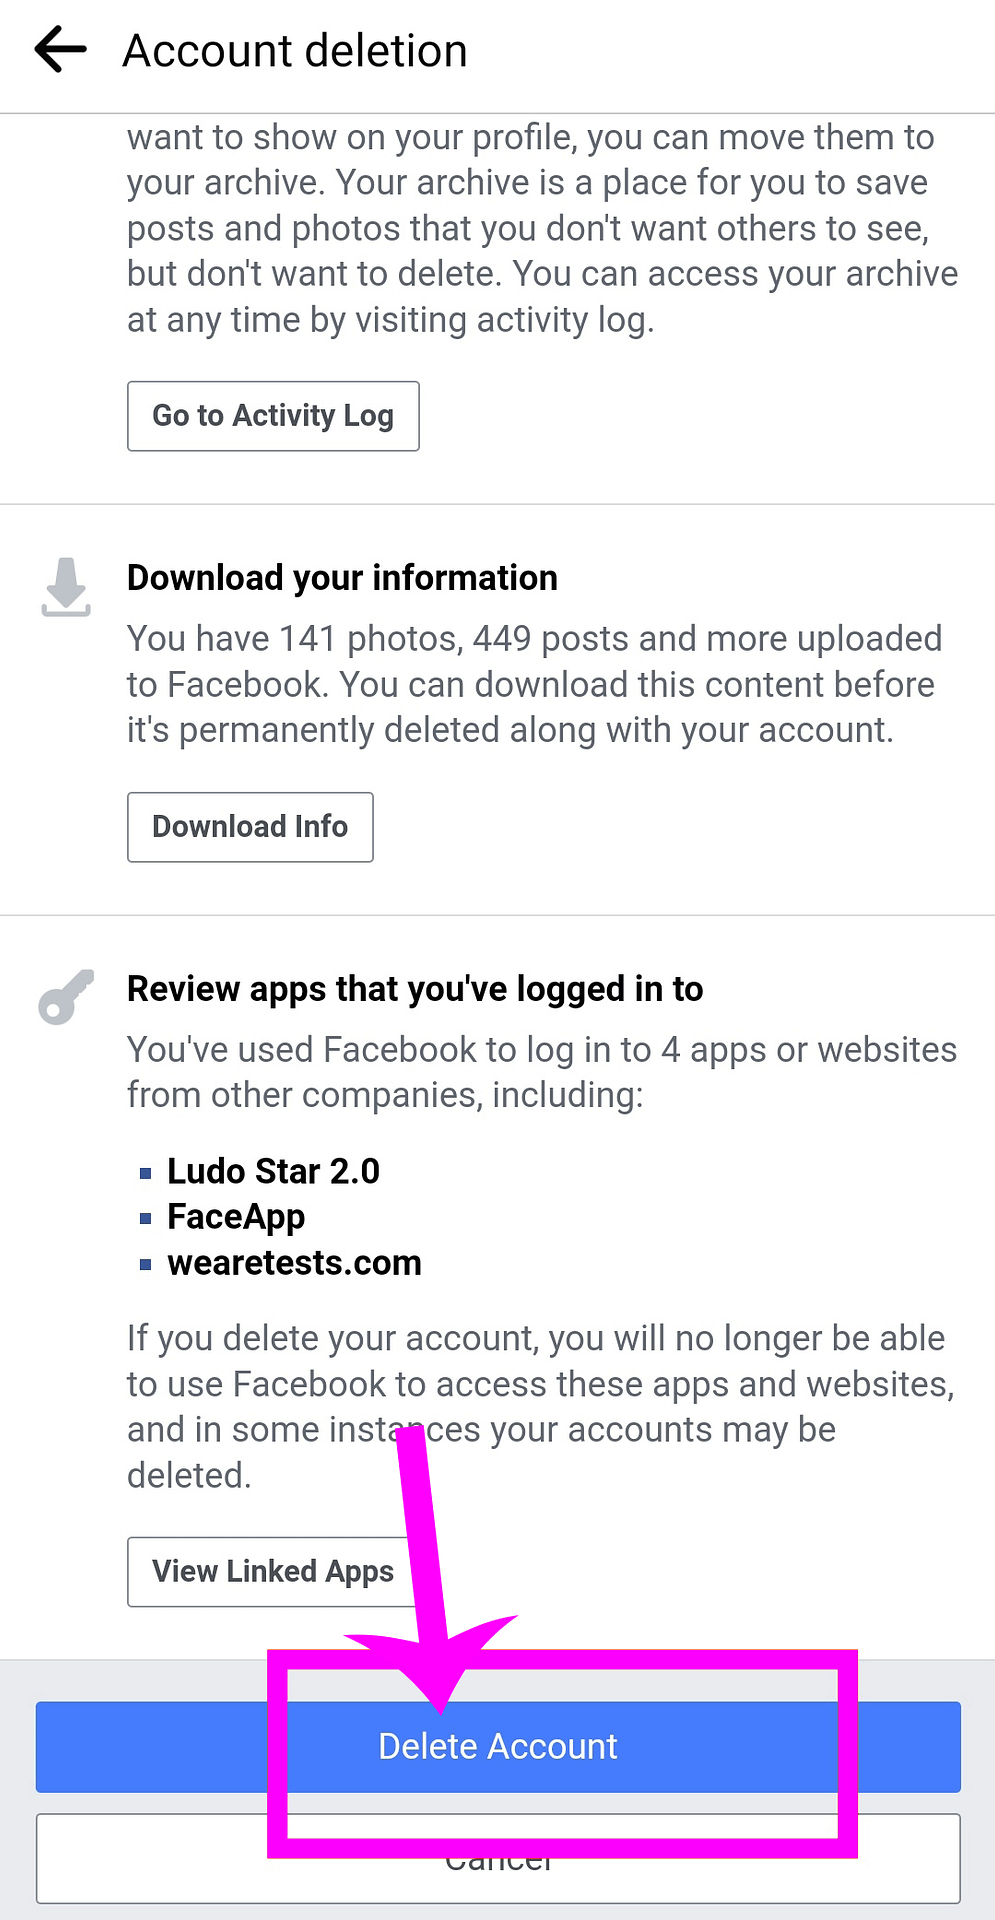The height and width of the screenshot is (1920, 995).
Task: Open View Linked Apps
Action: pos(272,1571)
